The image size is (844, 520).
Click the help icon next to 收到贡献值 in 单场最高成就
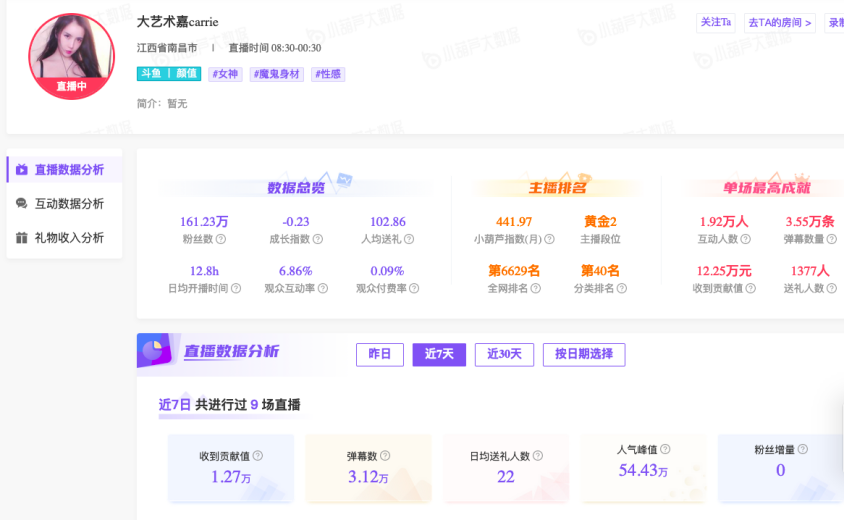click(750, 289)
